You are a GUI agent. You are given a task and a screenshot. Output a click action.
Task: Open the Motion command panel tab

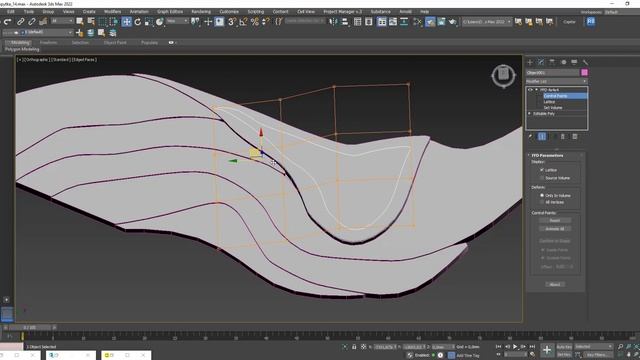tap(563, 62)
